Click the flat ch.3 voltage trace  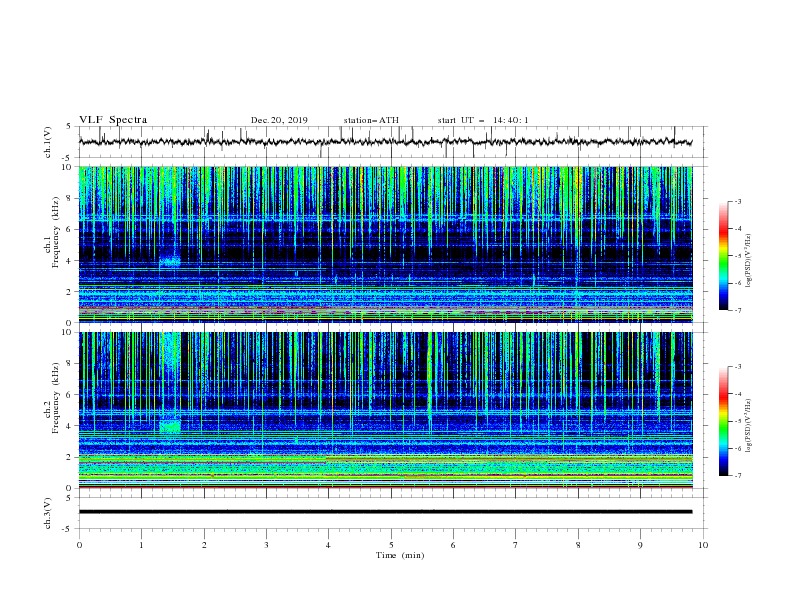click(385, 512)
